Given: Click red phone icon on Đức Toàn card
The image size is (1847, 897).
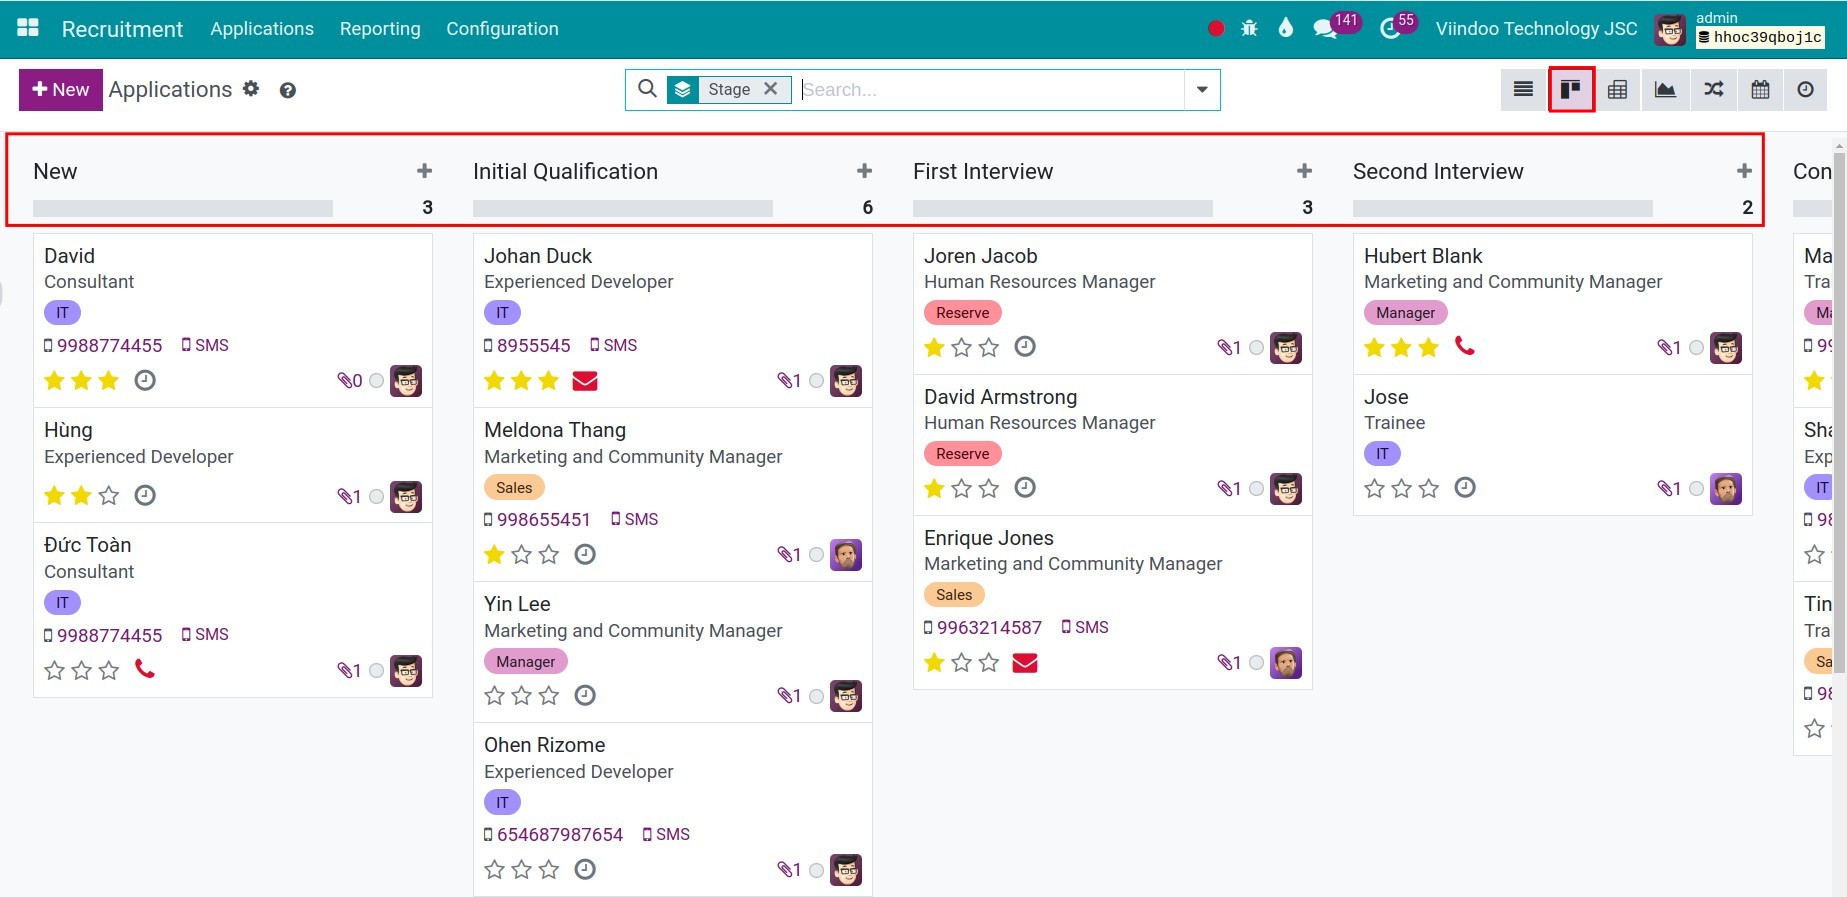Looking at the screenshot, I should click(x=145, y=669).
